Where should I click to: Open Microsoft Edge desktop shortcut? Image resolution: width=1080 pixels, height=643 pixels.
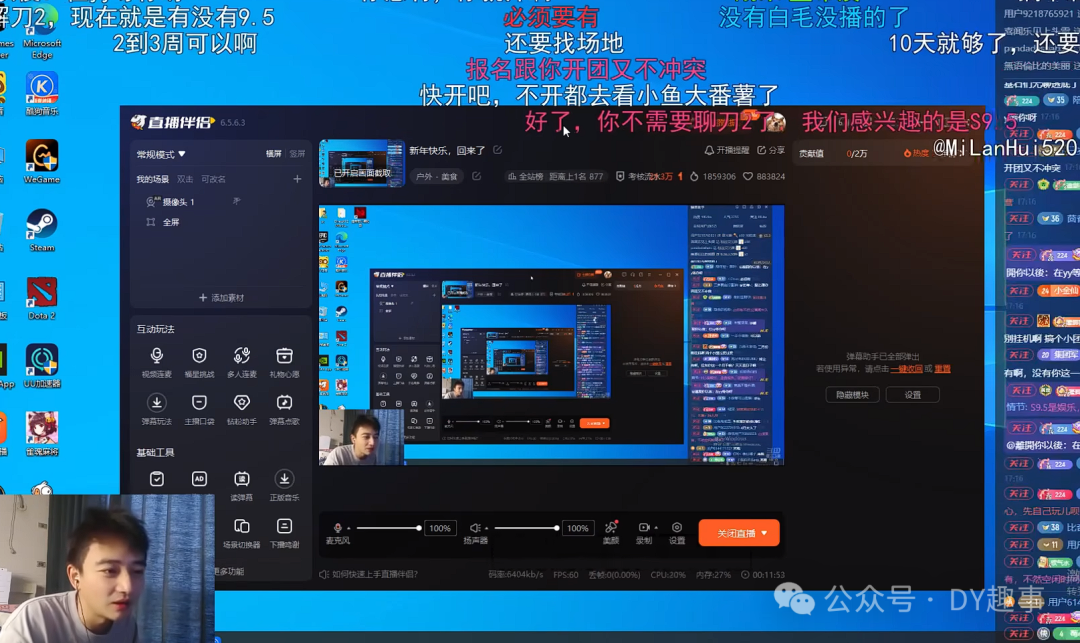tap(41, 36)
